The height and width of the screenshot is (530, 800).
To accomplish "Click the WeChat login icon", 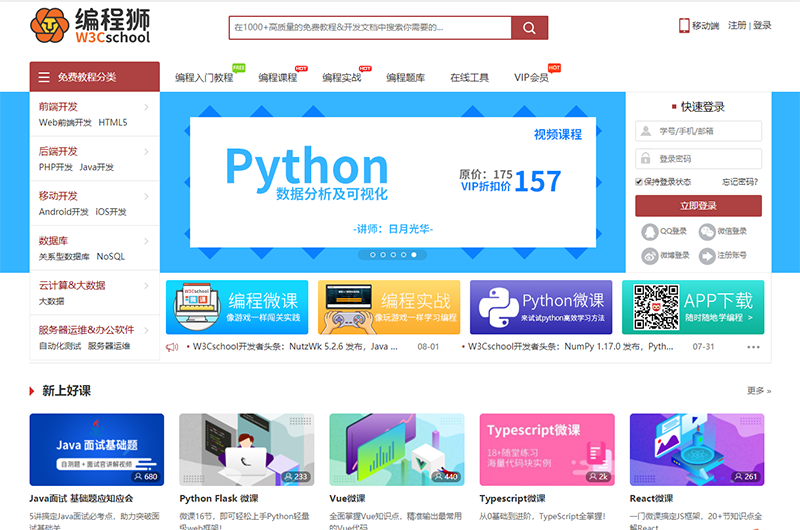I will pos(707,232).
